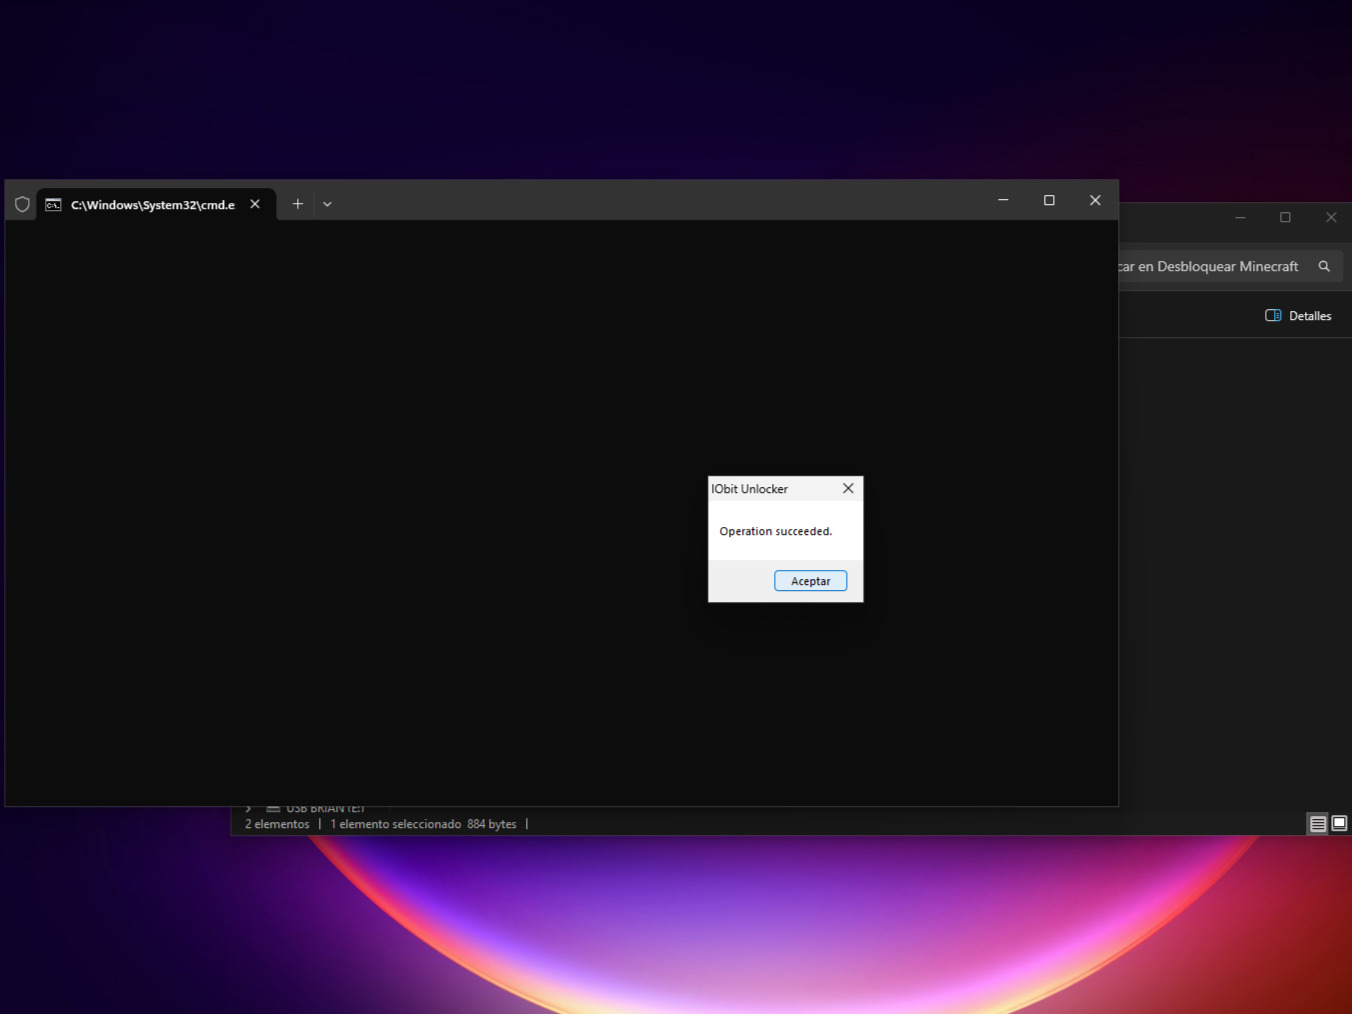Switch File Explorer to large thumbnails view

tap(1339, 824)
